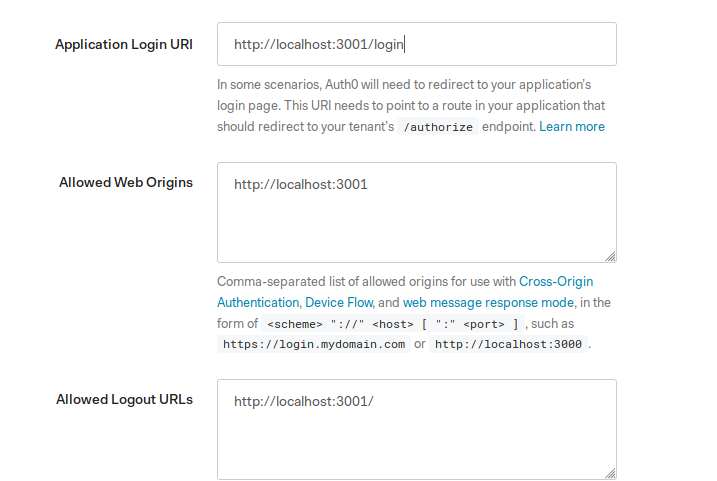Screen dimensions: 717x481
Task: Click the Allowed Web Origins label
Action: (x=126, y=182)
